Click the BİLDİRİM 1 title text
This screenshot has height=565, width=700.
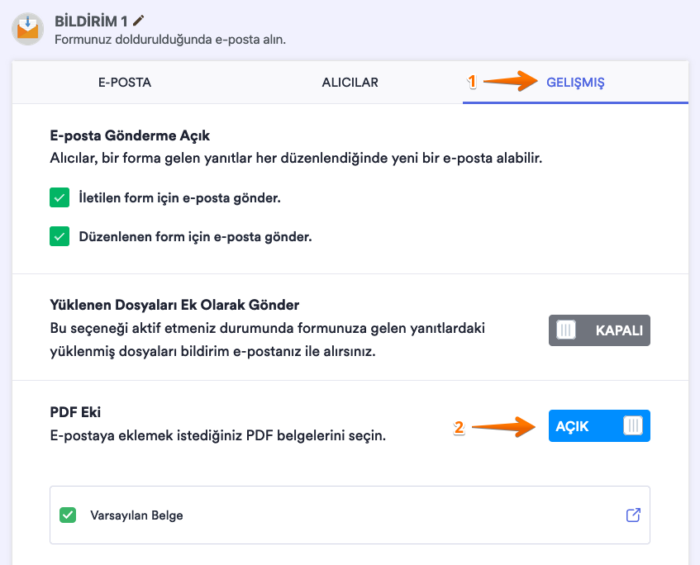tap(91, 19)
